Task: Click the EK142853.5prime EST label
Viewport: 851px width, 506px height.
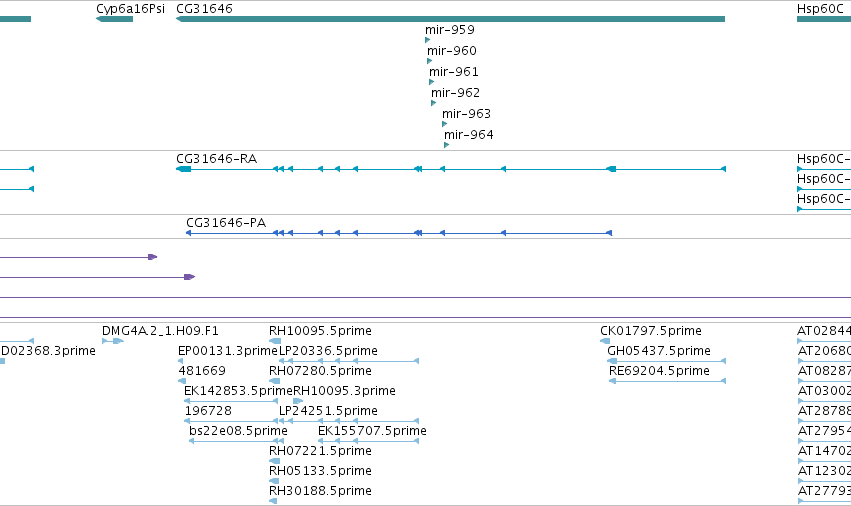Action: click(x=238, y=391)
